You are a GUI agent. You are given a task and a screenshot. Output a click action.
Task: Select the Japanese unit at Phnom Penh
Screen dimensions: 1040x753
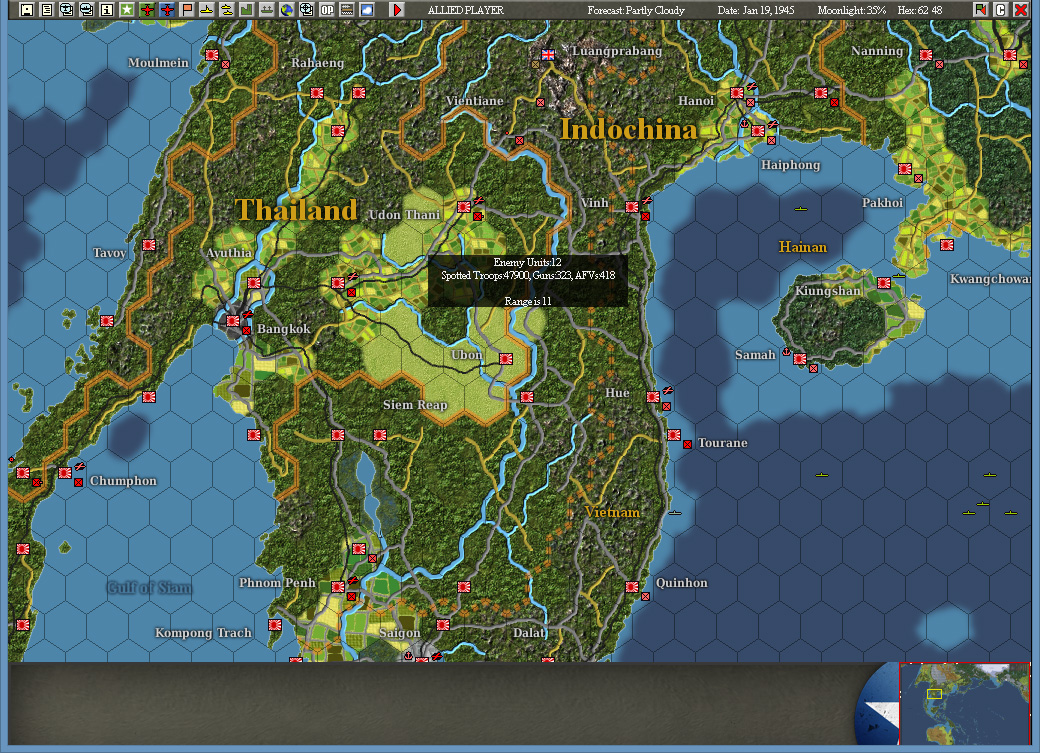point(338,587)
